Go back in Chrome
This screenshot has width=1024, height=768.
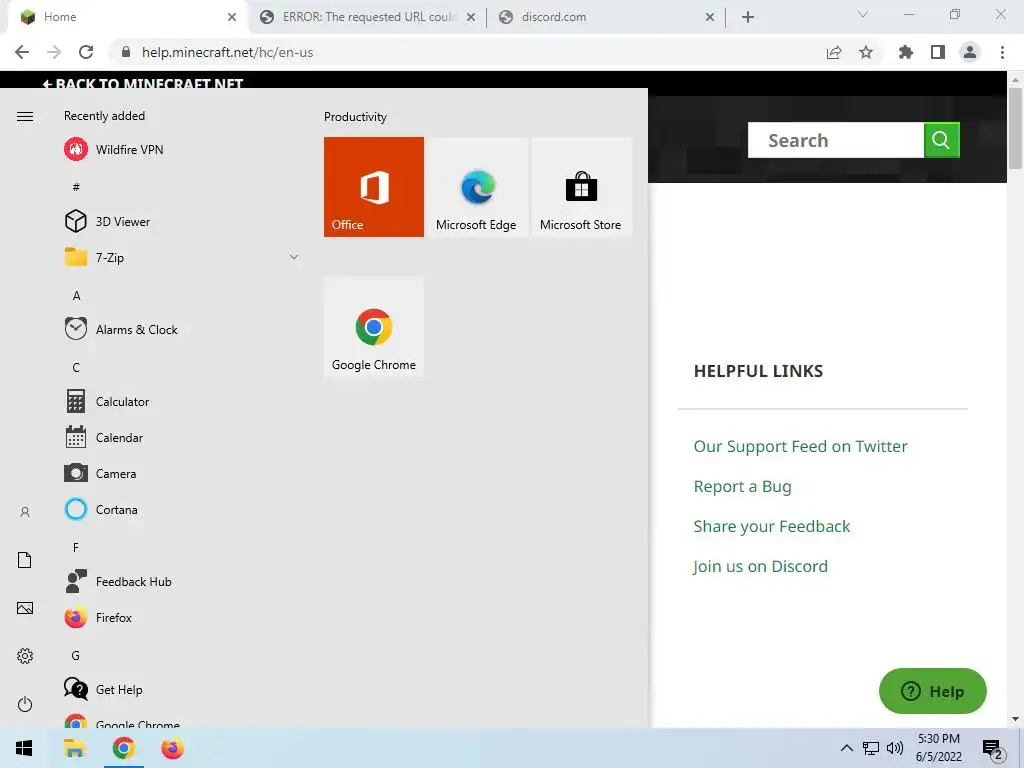22,52
